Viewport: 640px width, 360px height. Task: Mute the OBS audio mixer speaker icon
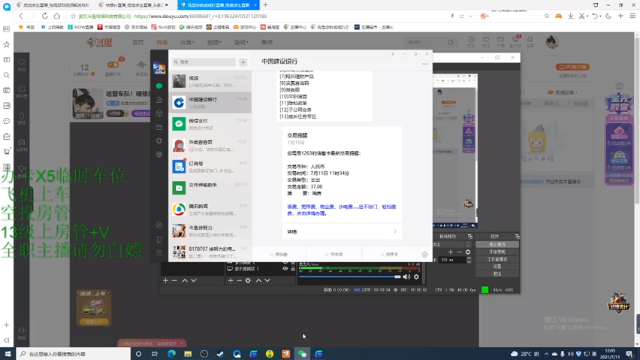407,277
